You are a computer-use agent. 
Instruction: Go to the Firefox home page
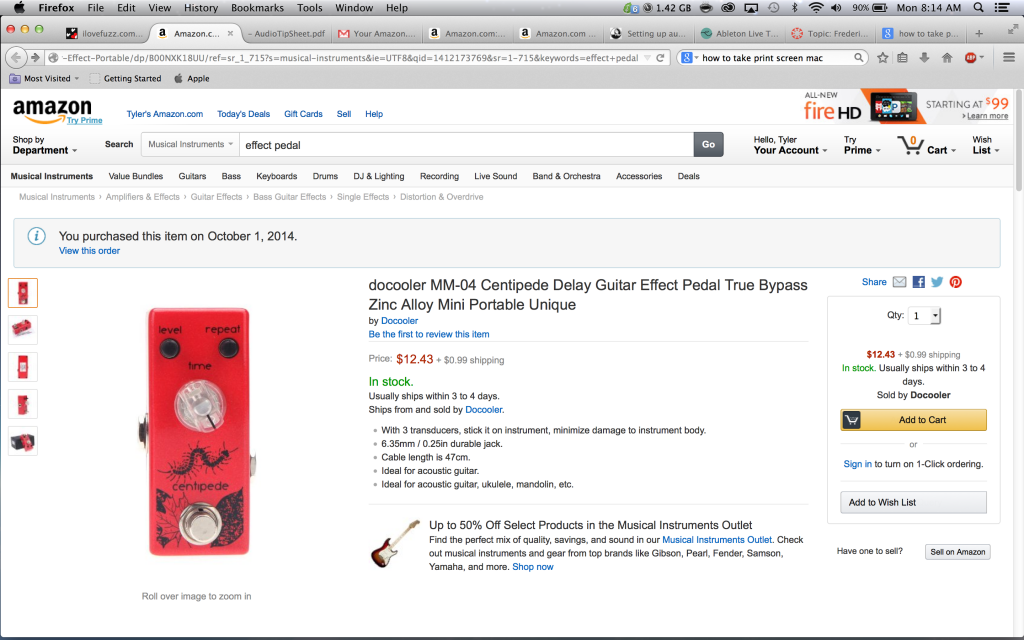pos(947,58)
